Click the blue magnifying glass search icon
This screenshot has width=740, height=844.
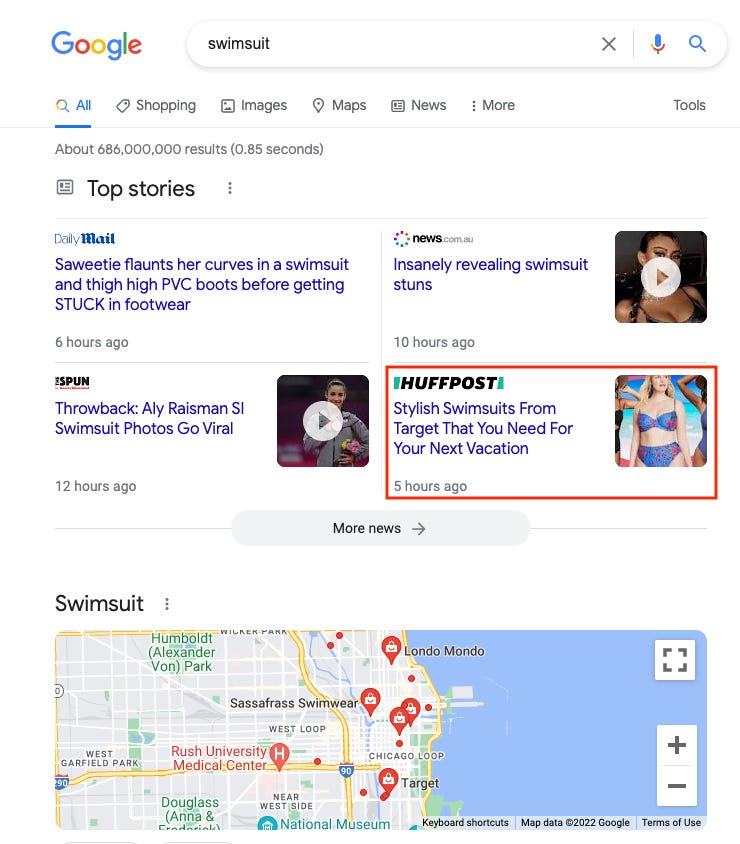click(697, 43)
